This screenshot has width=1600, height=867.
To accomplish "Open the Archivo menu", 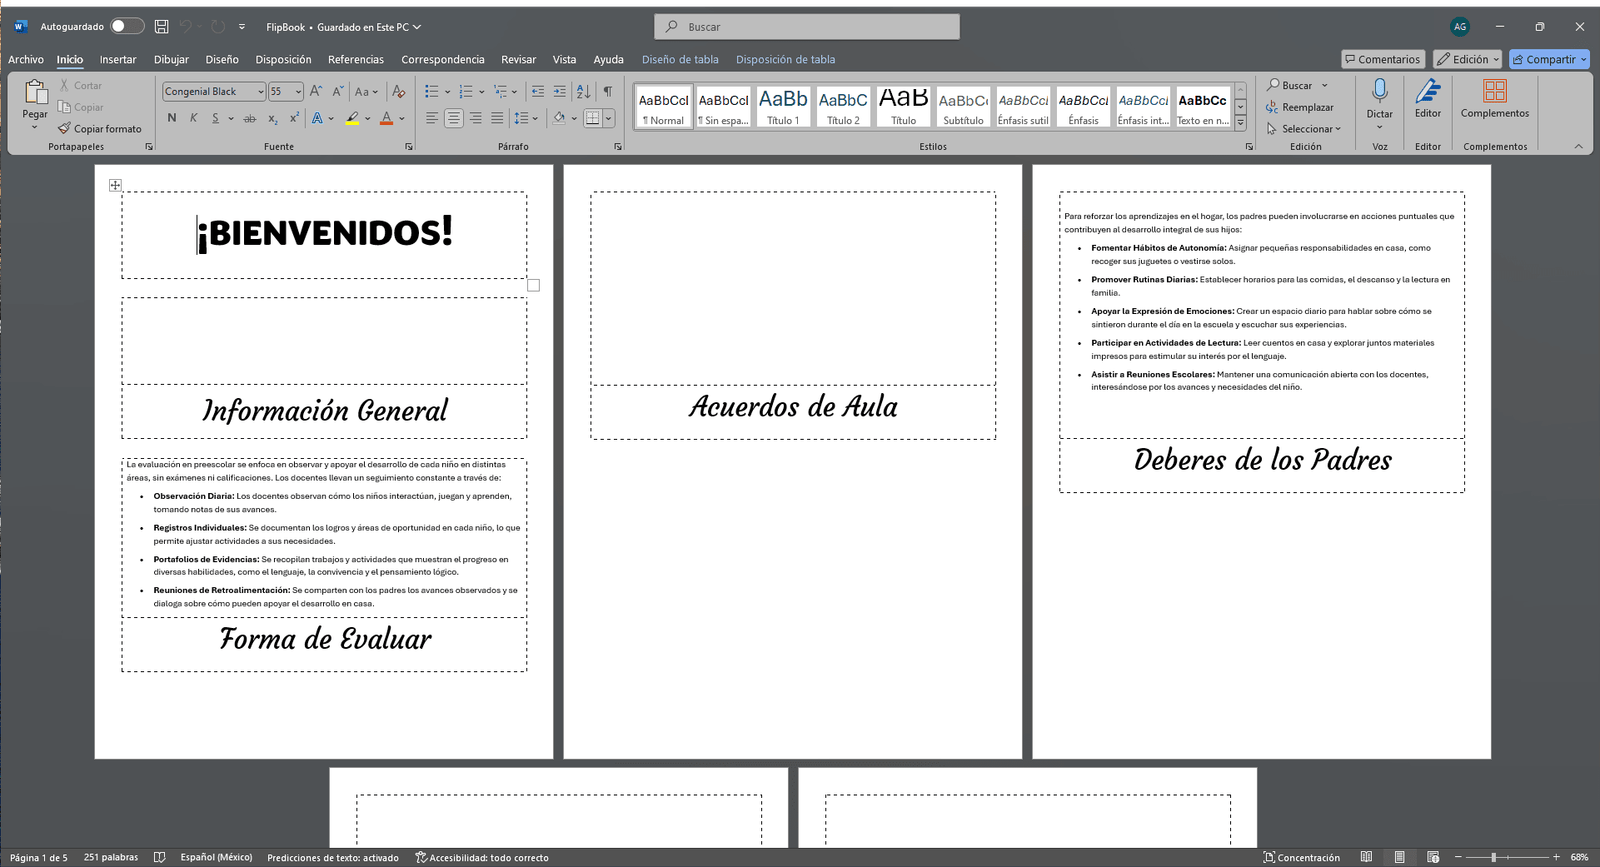I will [x=26, y=59].
